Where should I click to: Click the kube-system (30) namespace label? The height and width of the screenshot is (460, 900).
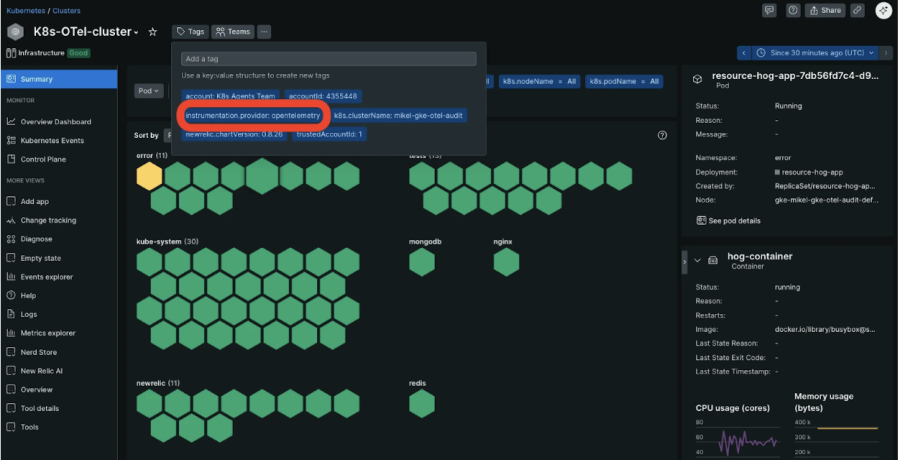point(167,242)
